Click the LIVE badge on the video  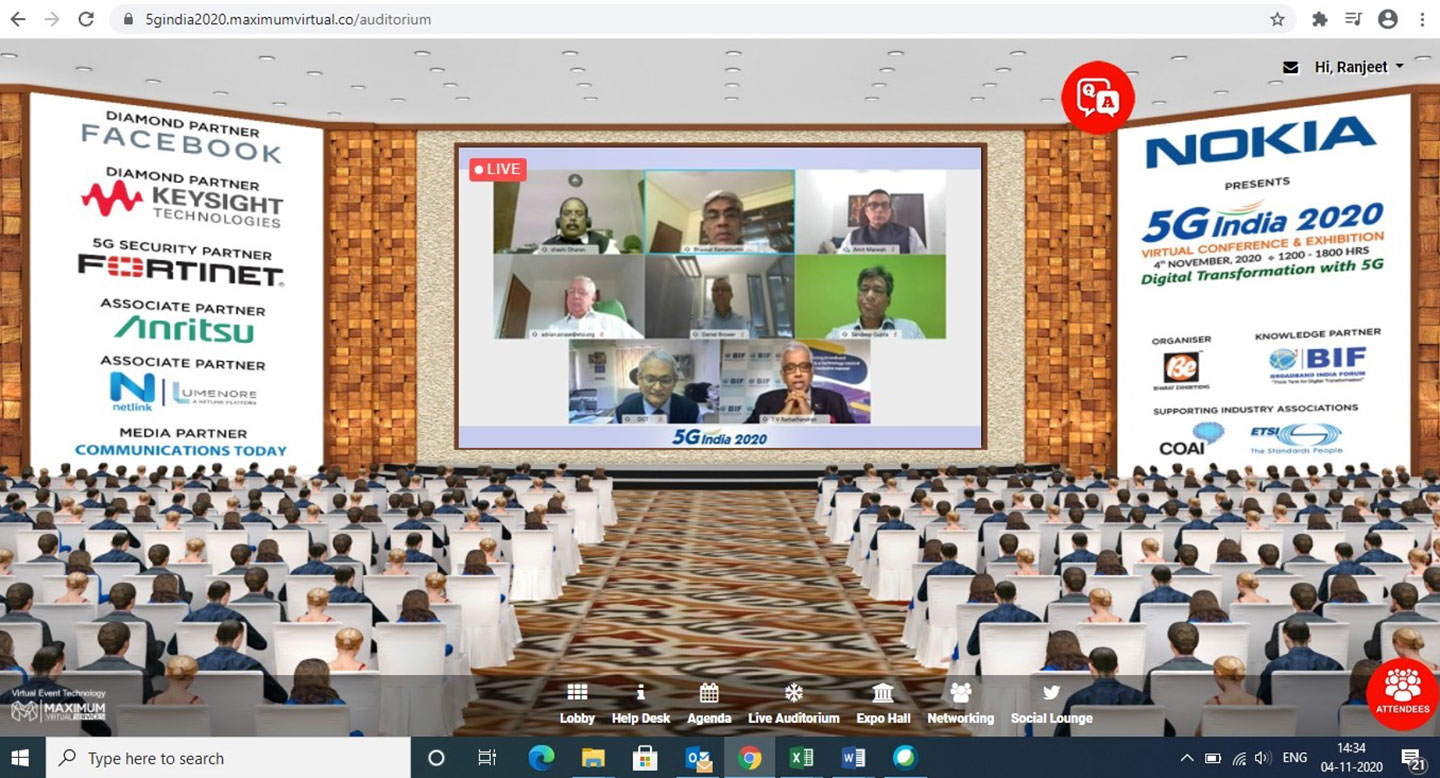coord(497,169)
